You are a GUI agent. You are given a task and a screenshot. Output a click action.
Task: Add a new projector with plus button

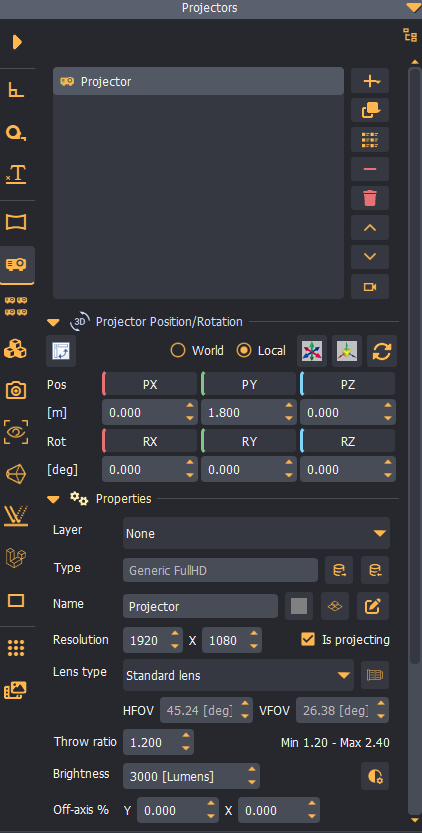tap(370, 81)
